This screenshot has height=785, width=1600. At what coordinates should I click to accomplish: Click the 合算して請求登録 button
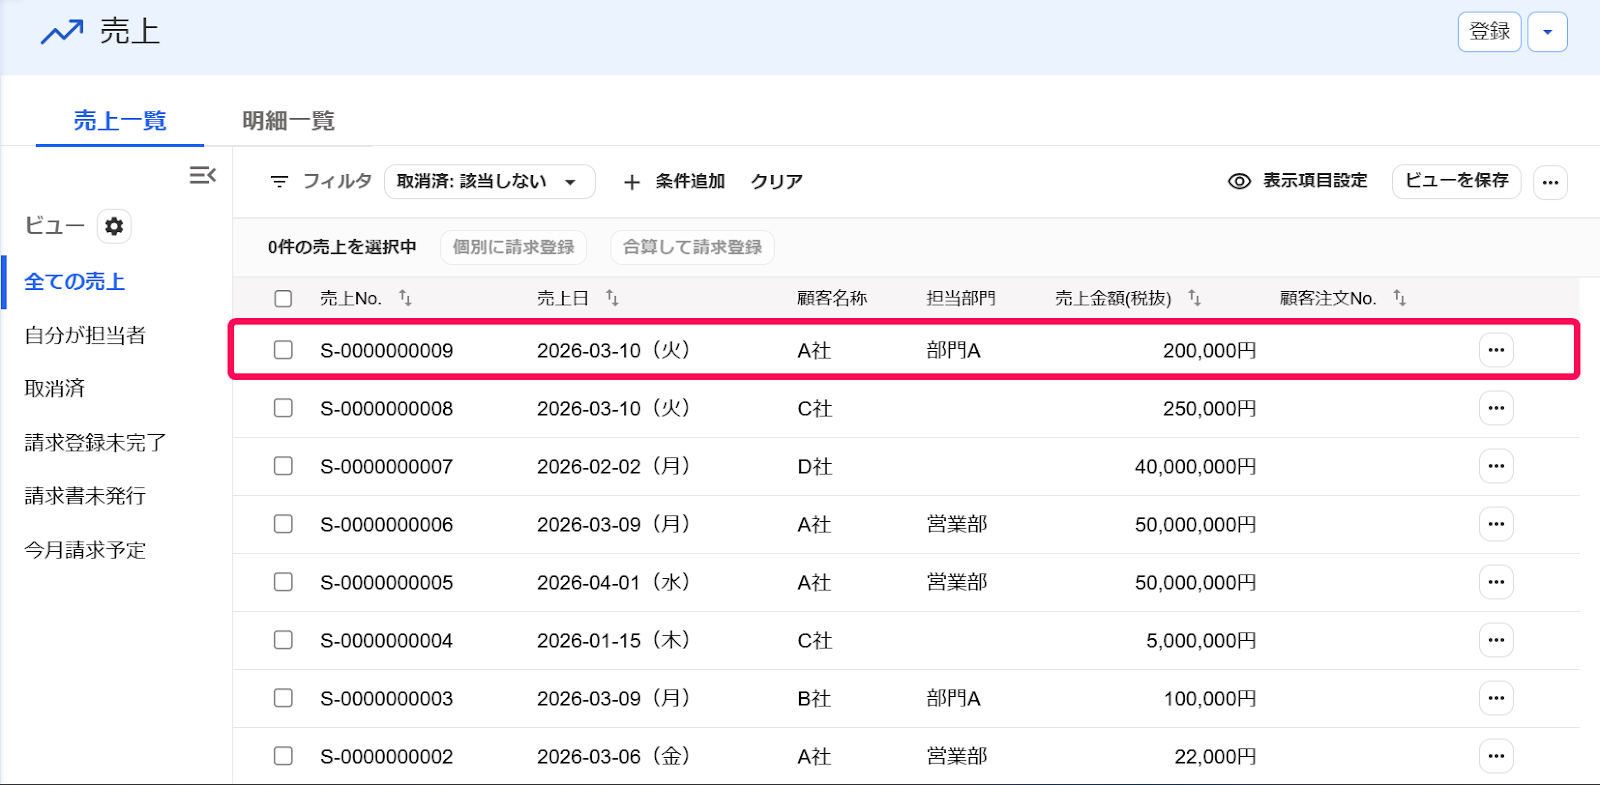pos(692,247)
